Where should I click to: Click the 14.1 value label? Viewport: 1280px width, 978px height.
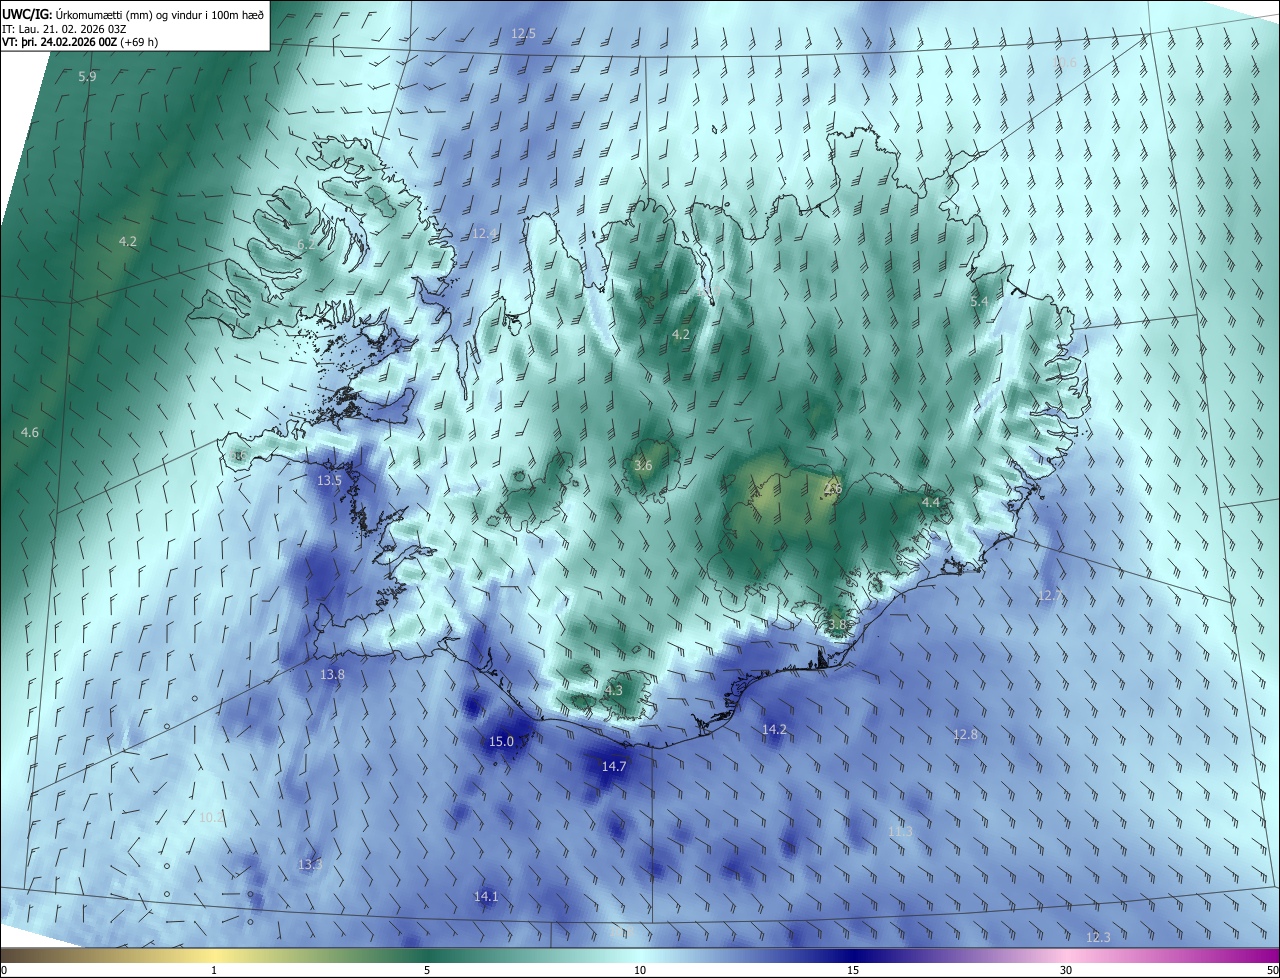point(485,897)
